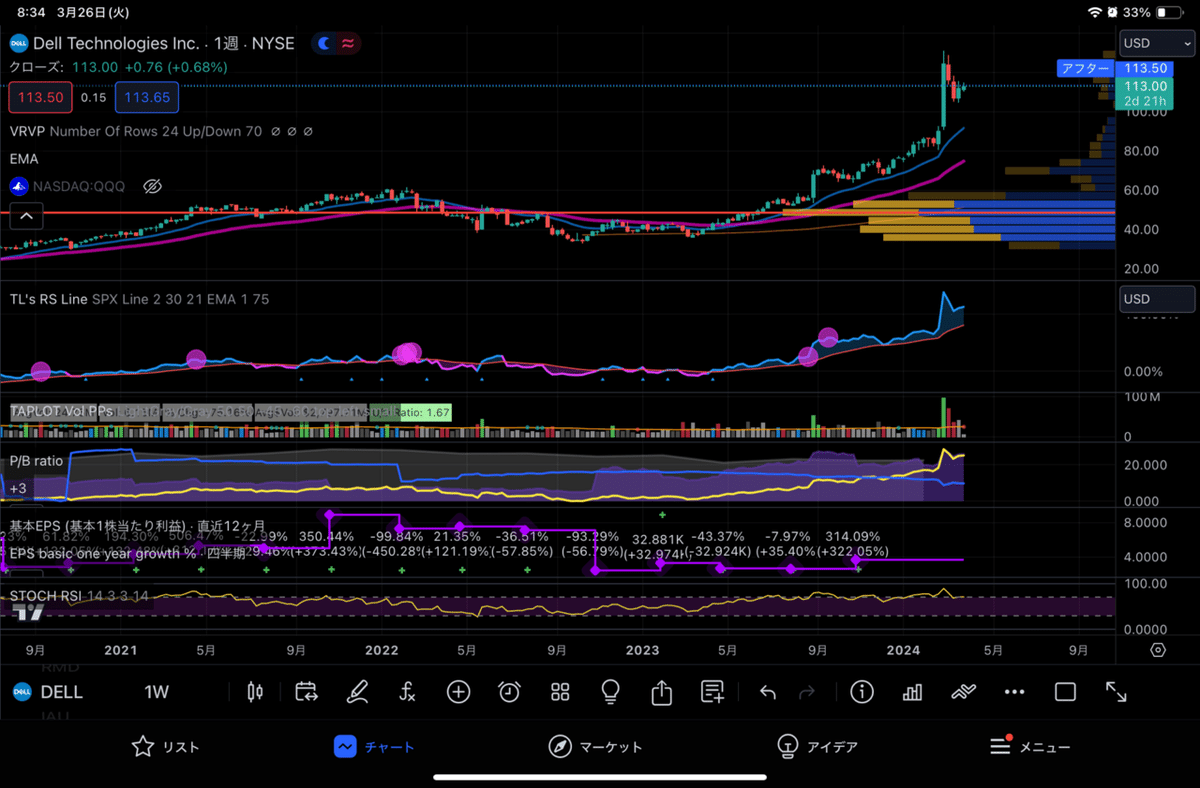Screen dimensions: 1200x788
Task: Open compare lines icon in toolbar
Action: pyautogui.click(x=963, y=692)
